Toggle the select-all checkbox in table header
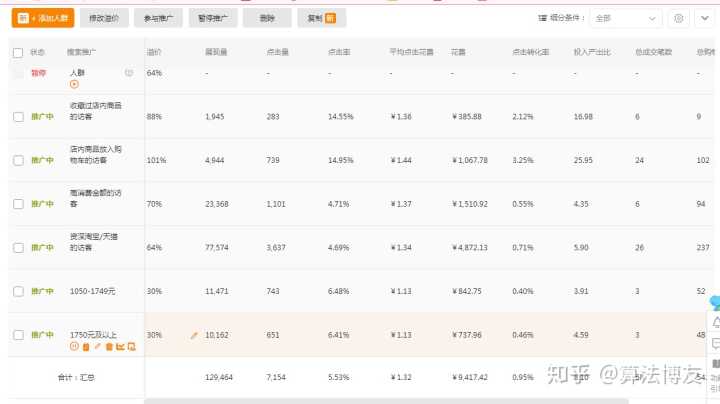The width and height of the screenshot is (720, 404). (x=18, y=52)
